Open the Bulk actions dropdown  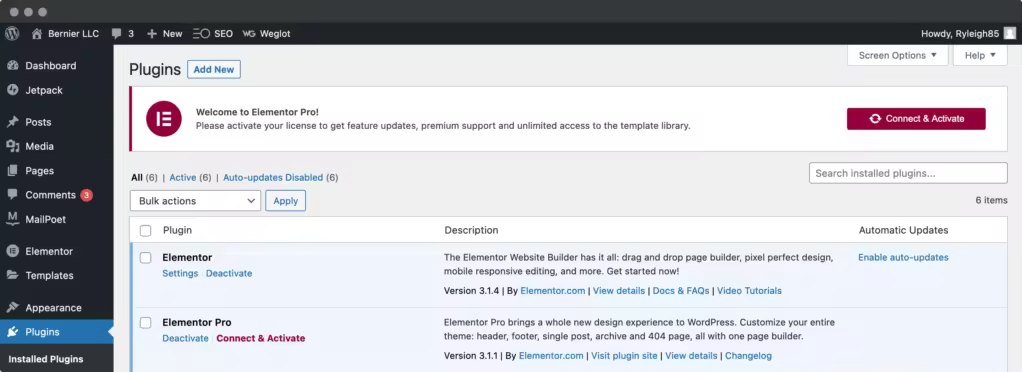(196, 201)
